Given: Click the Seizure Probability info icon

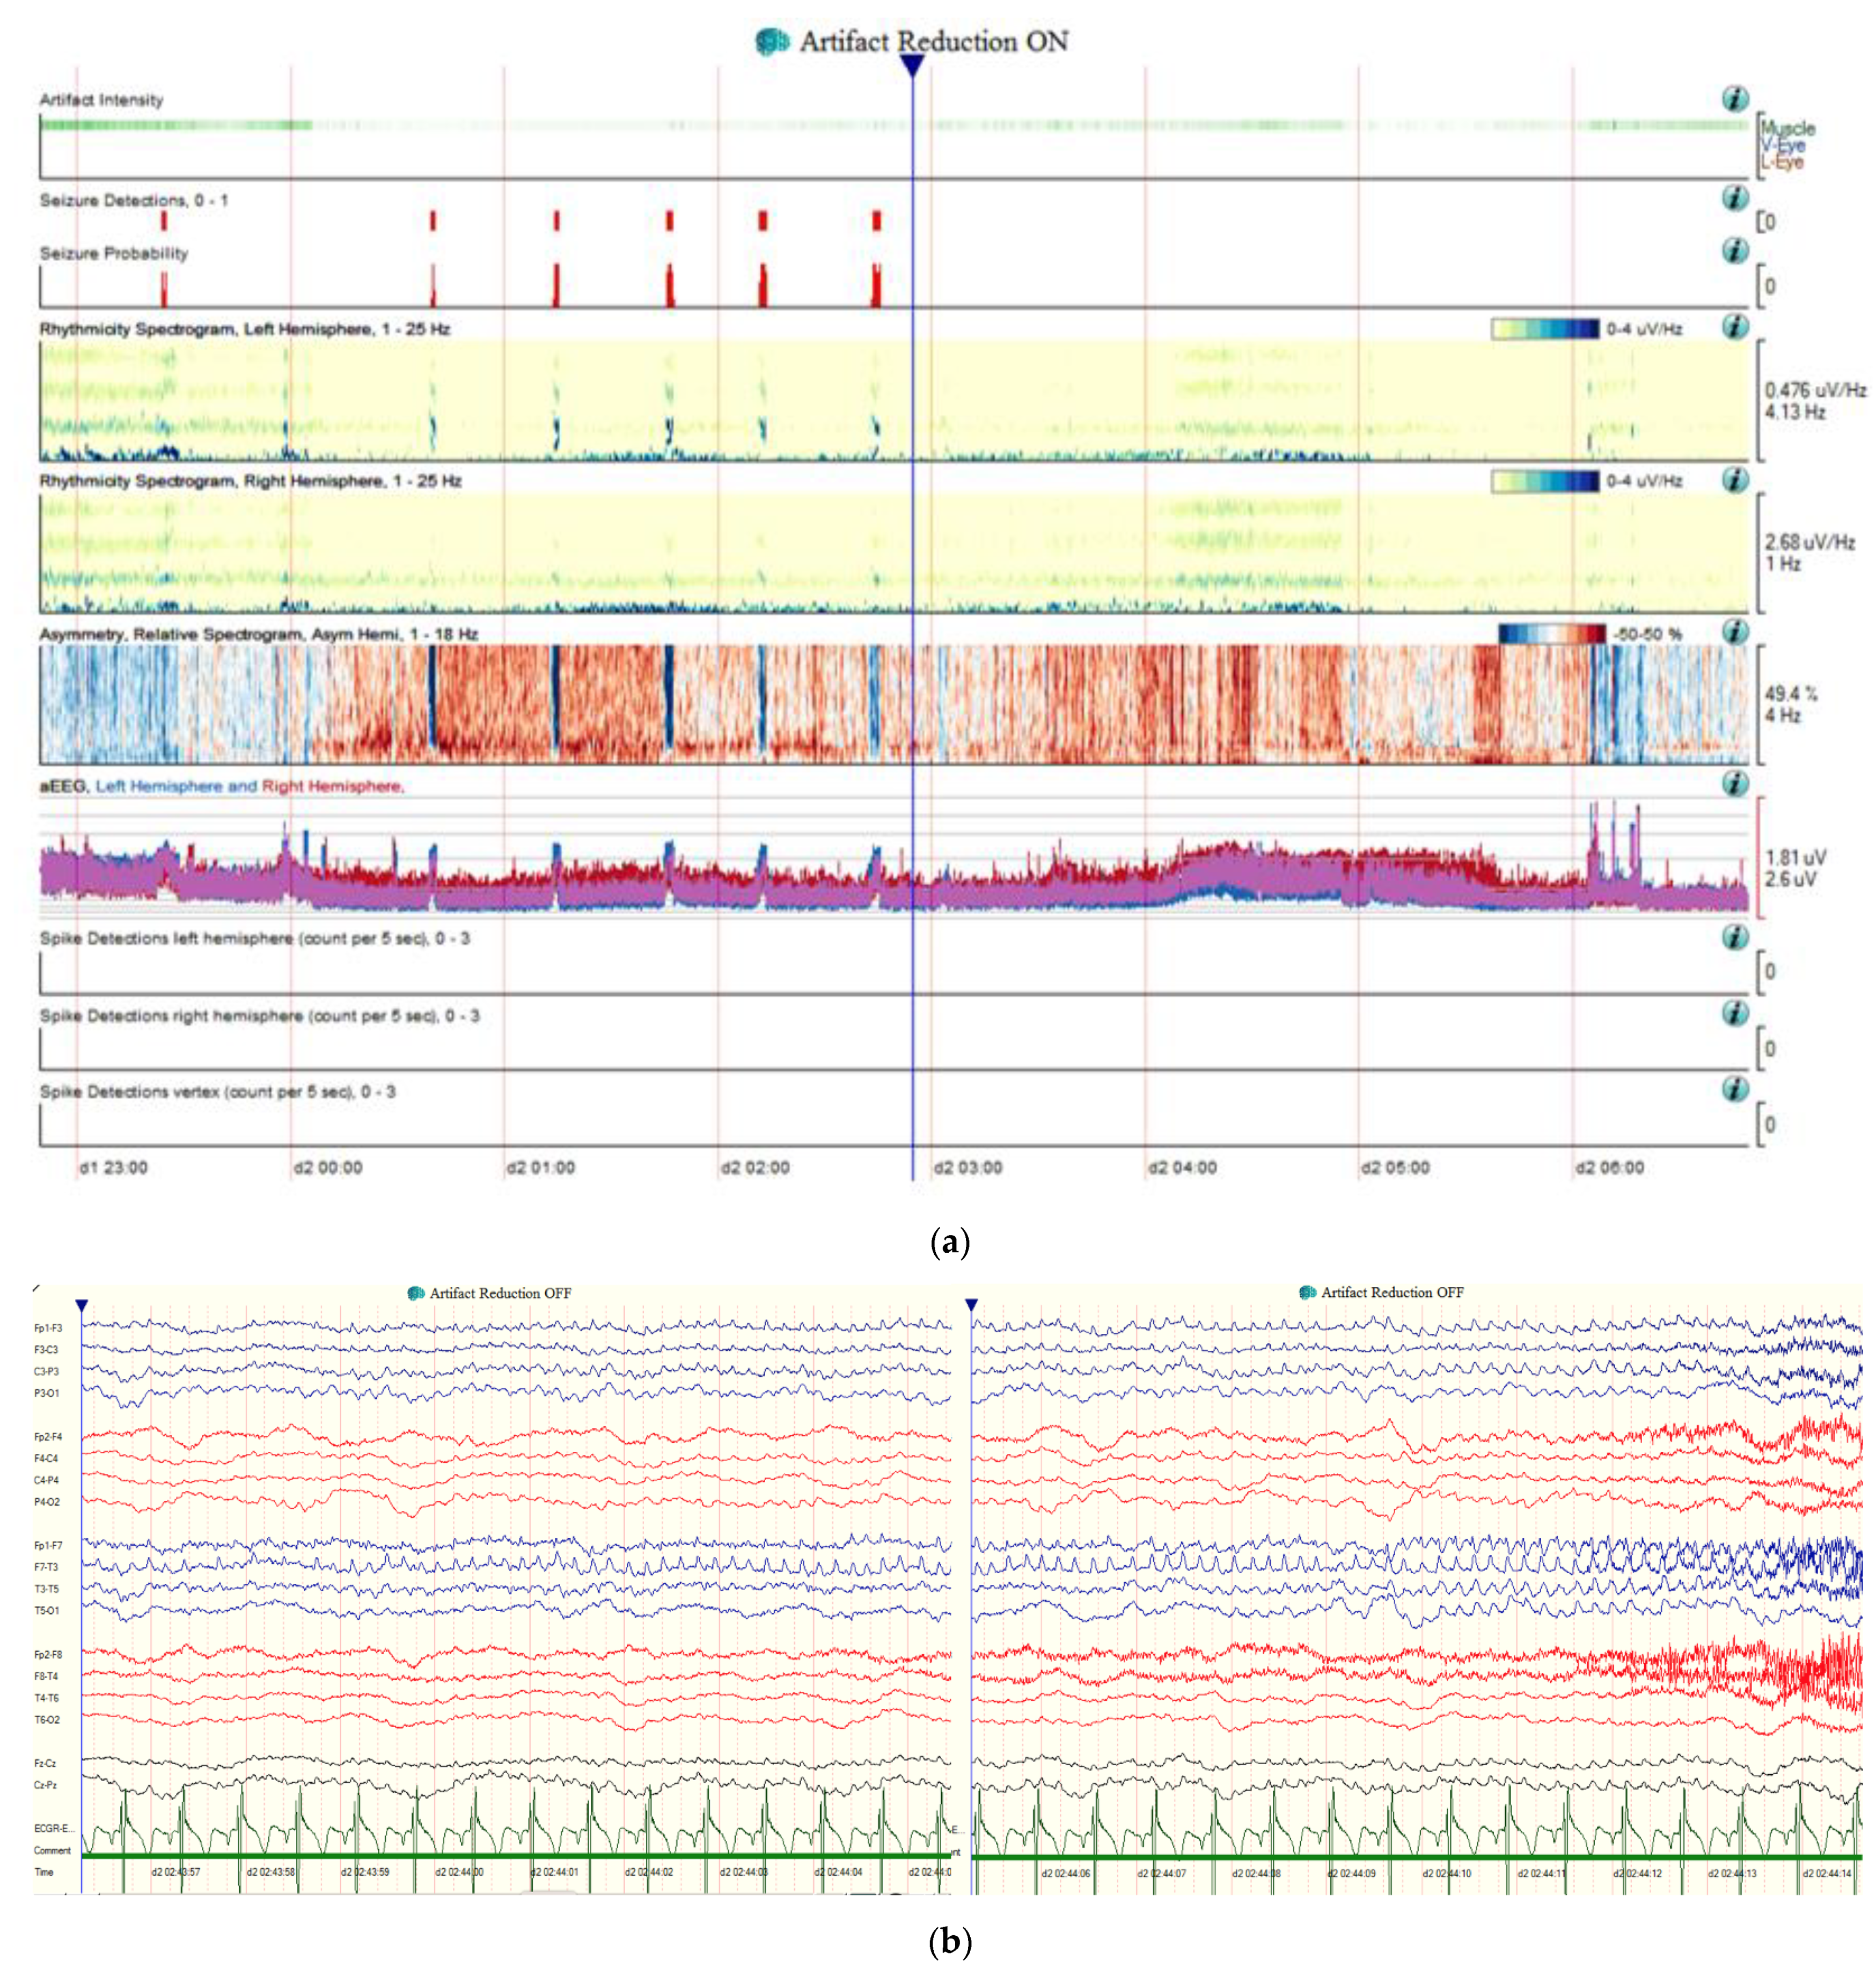Looking at the screenshot, I should pyautogui.click(x=1735, y=250).
